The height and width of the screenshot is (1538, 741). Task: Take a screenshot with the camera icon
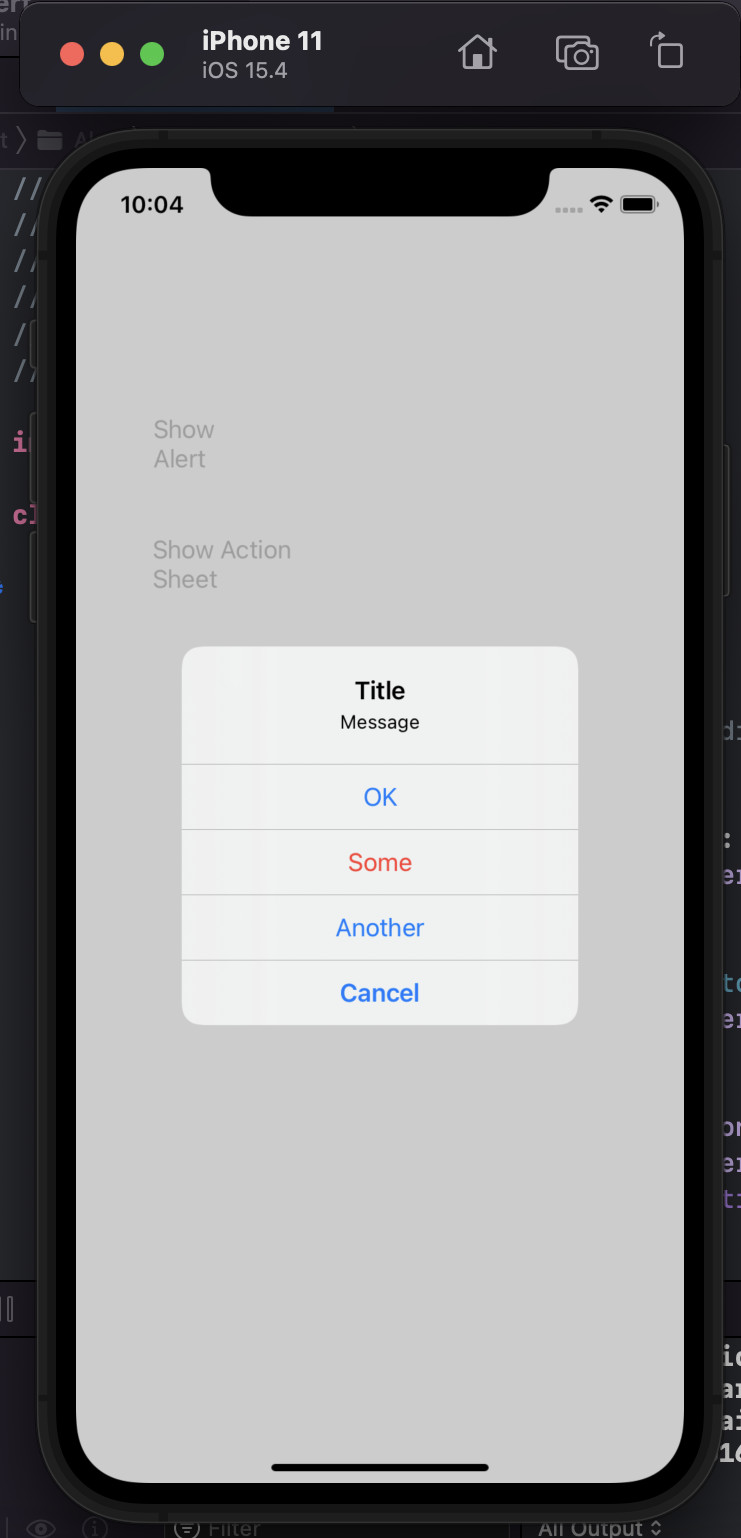tap(577, 52)
